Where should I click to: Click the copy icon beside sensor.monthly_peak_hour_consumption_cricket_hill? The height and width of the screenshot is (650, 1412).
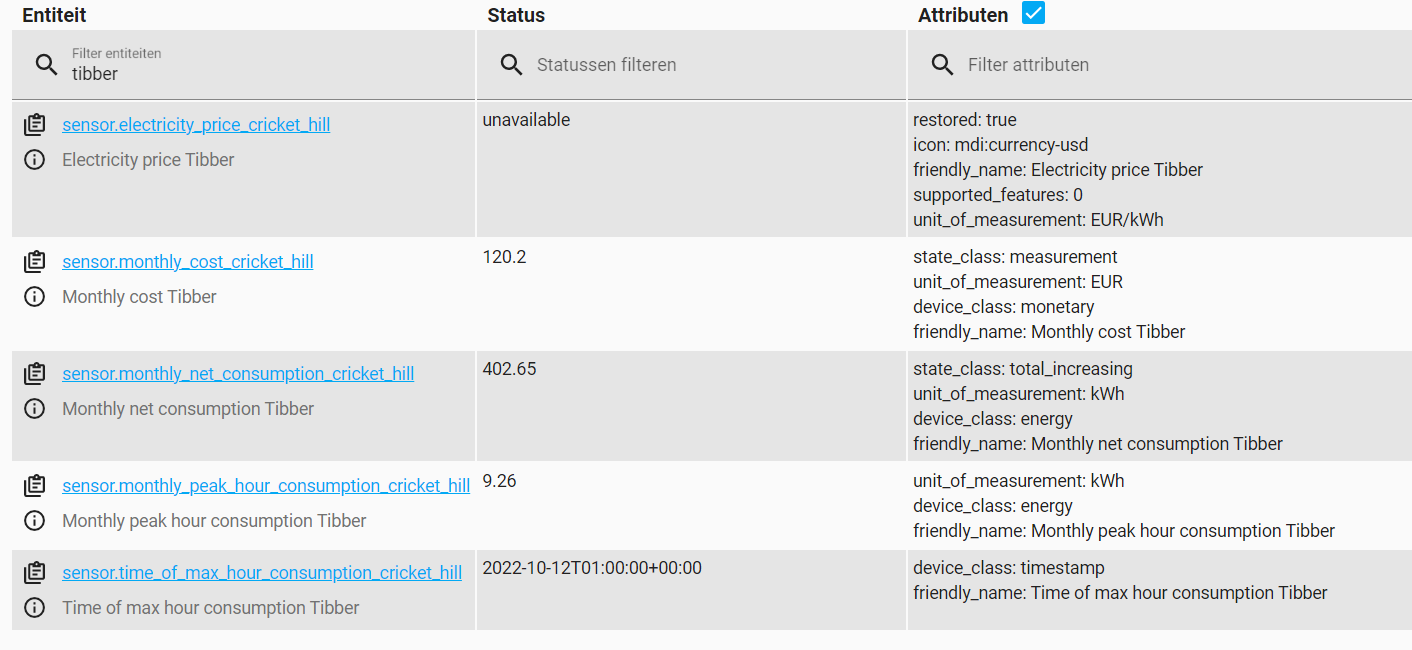35,485
